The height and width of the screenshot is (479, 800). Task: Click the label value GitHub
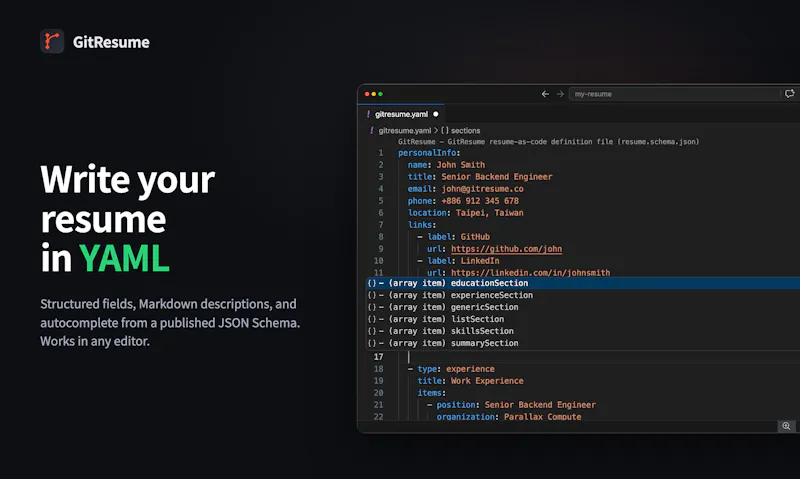point(475,237)
